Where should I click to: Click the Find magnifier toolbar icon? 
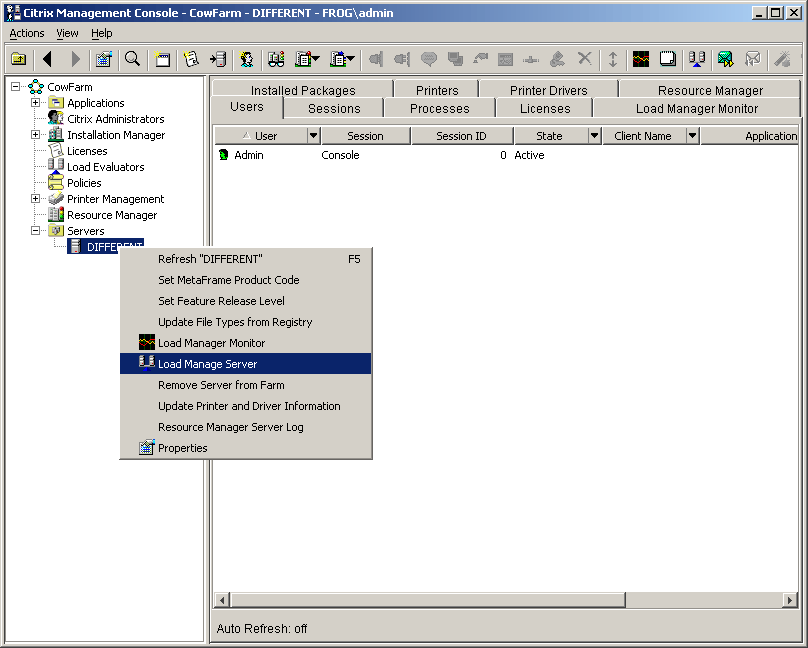(x=132, y=59)
